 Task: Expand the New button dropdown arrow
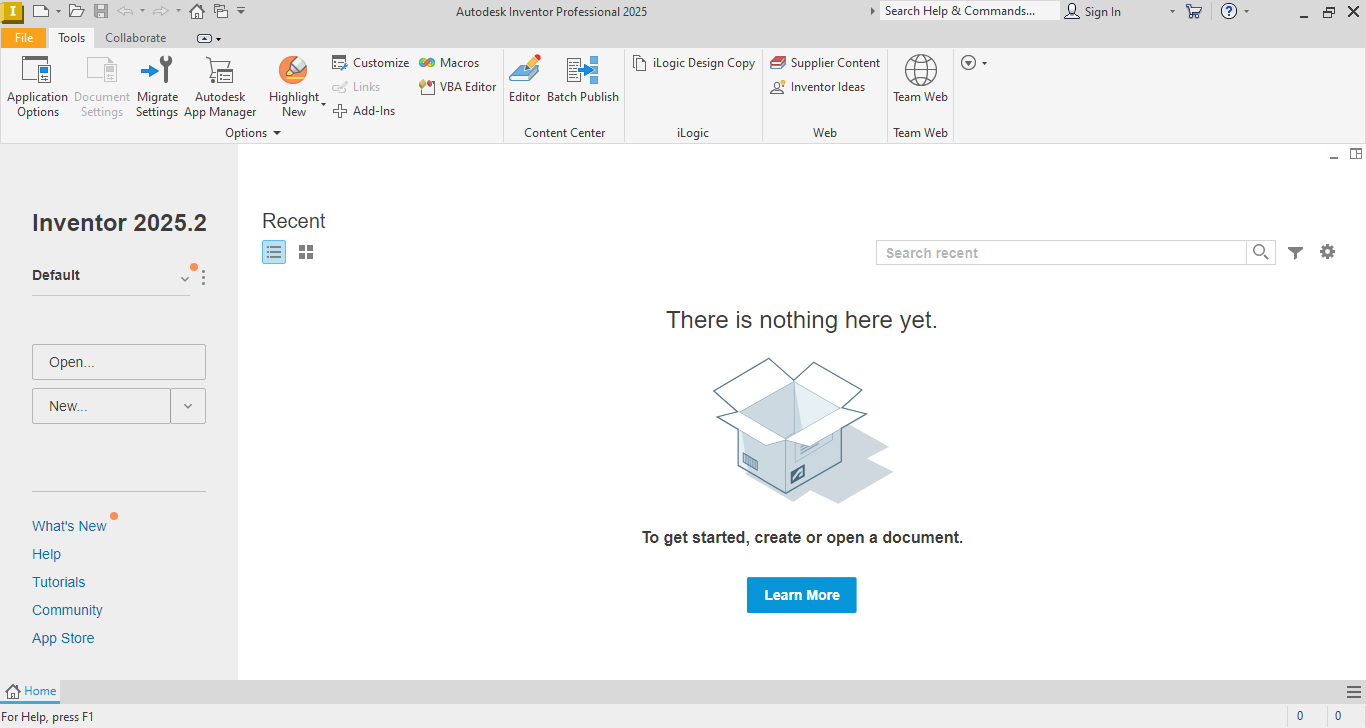tap(188, 406)
